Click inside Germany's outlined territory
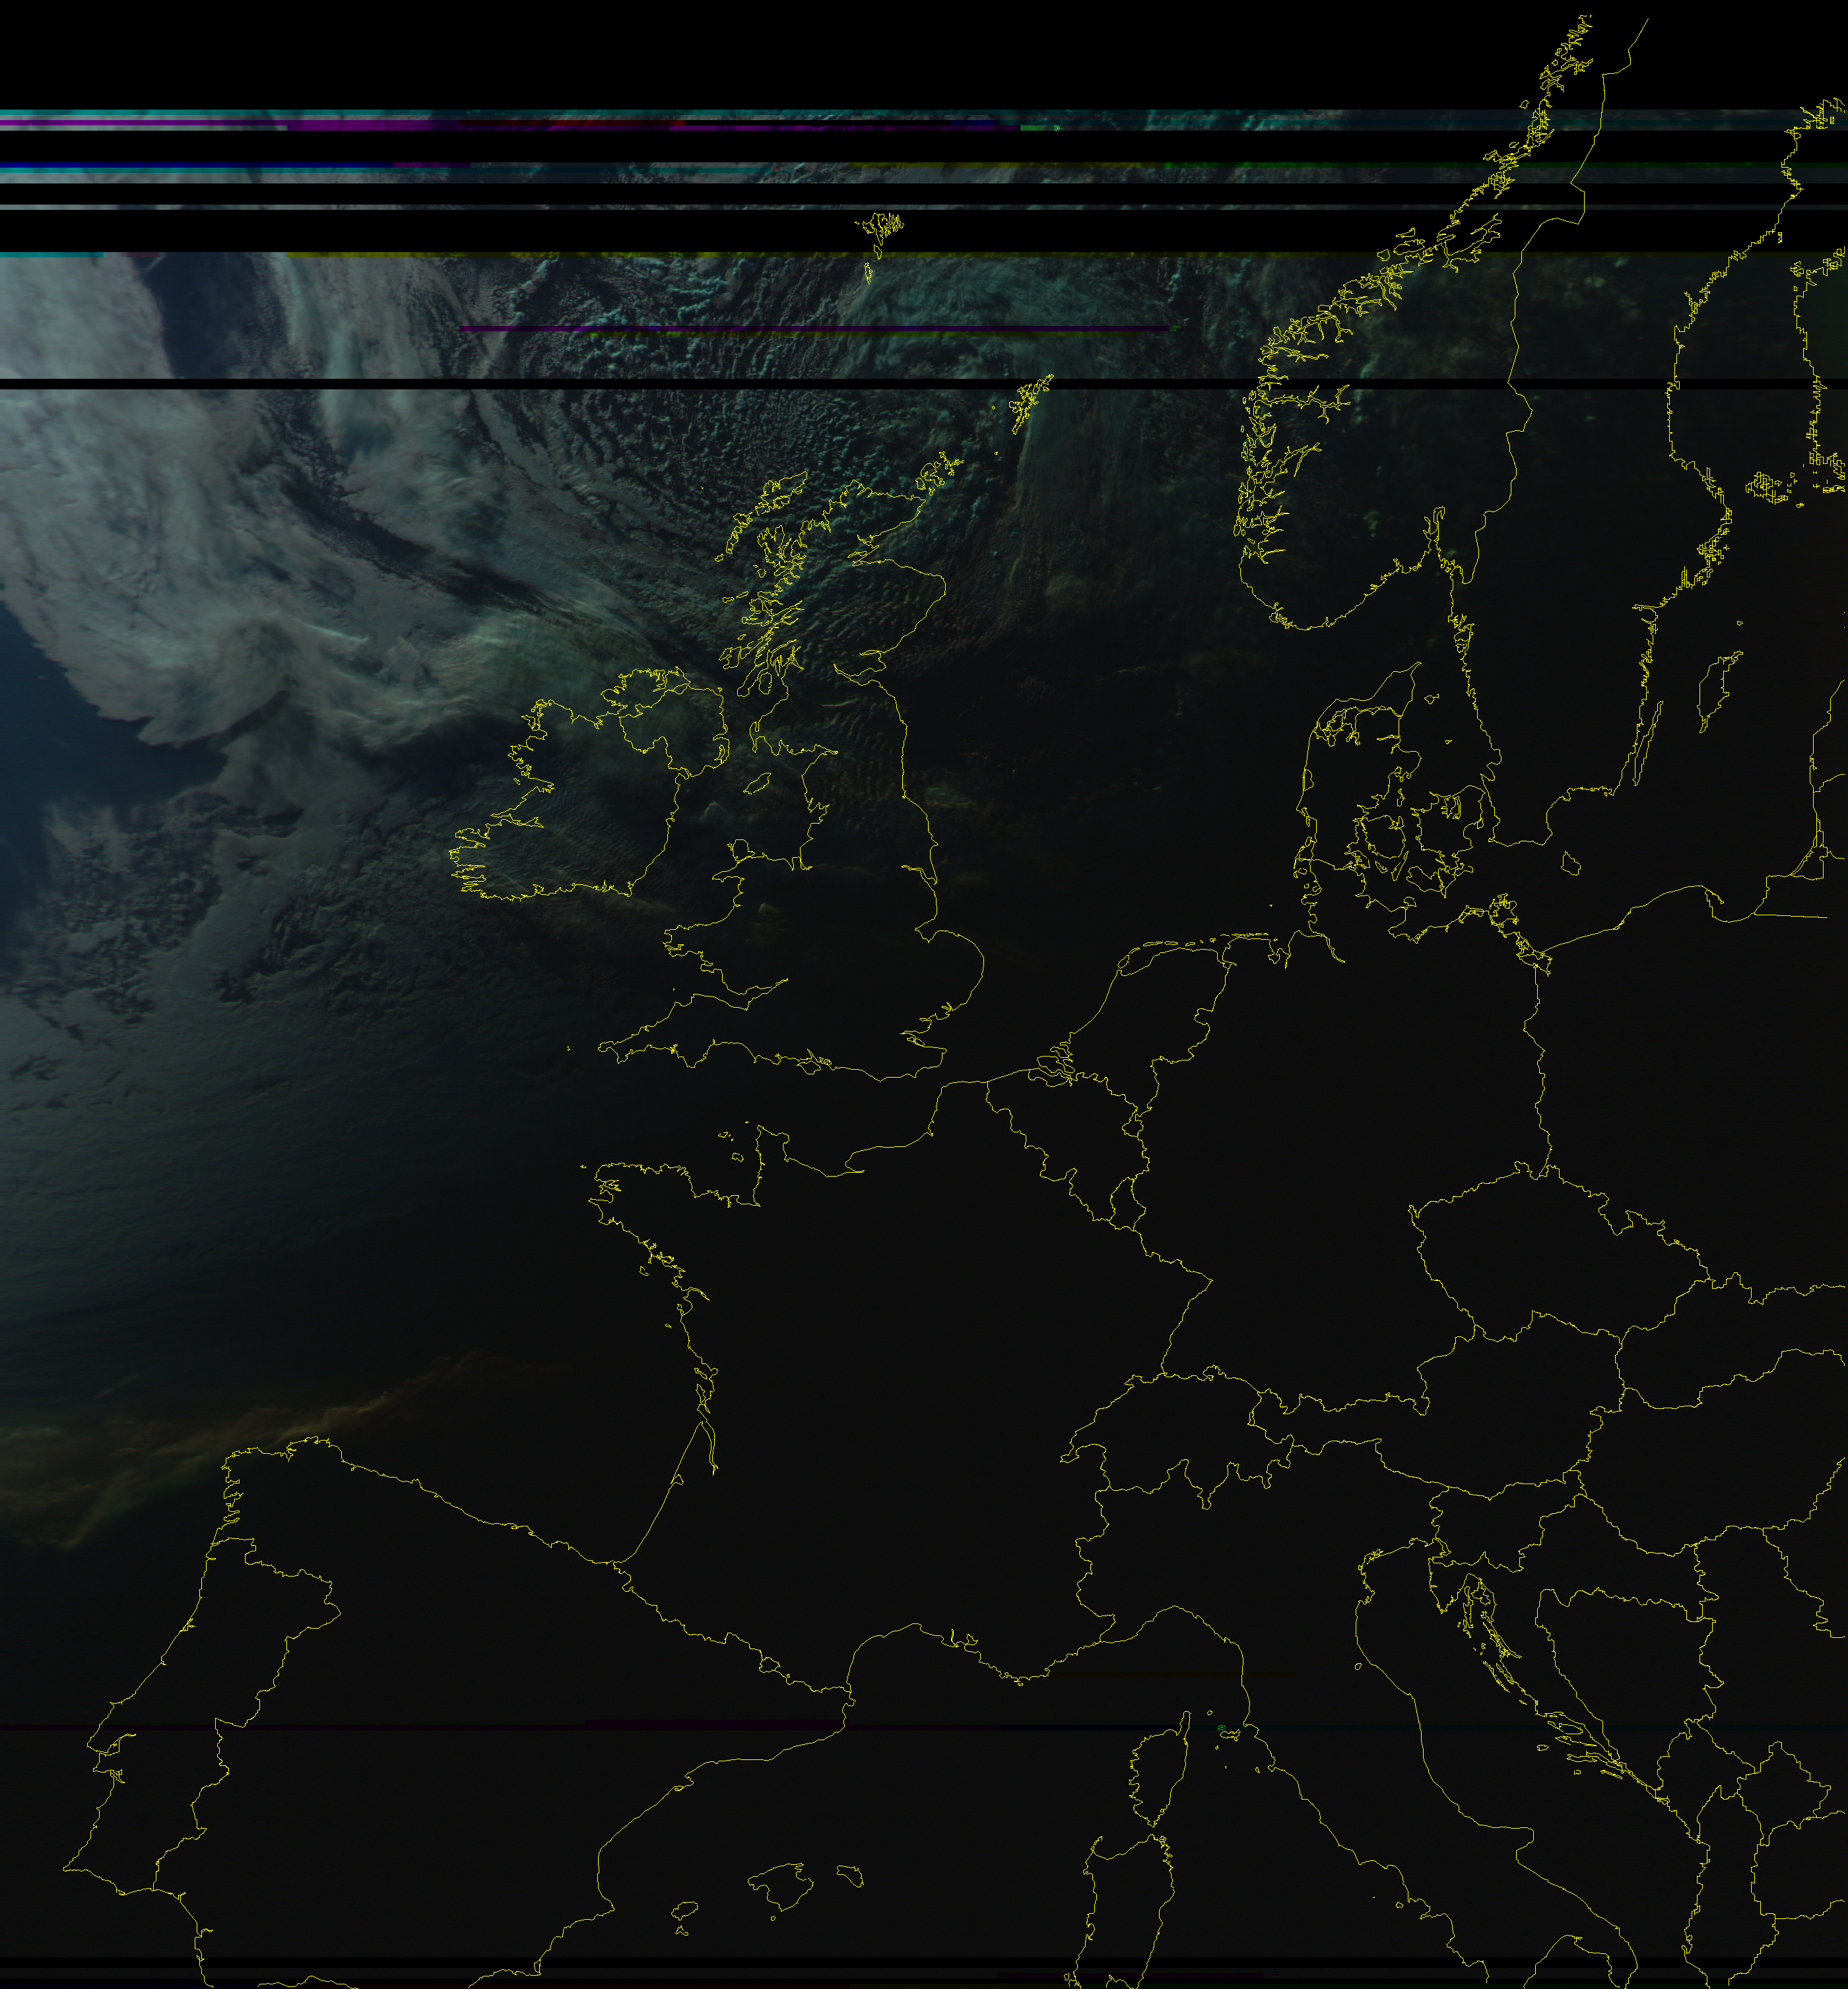The width and height of the screenshot is (1848, 1989). coord(1340,1150)
